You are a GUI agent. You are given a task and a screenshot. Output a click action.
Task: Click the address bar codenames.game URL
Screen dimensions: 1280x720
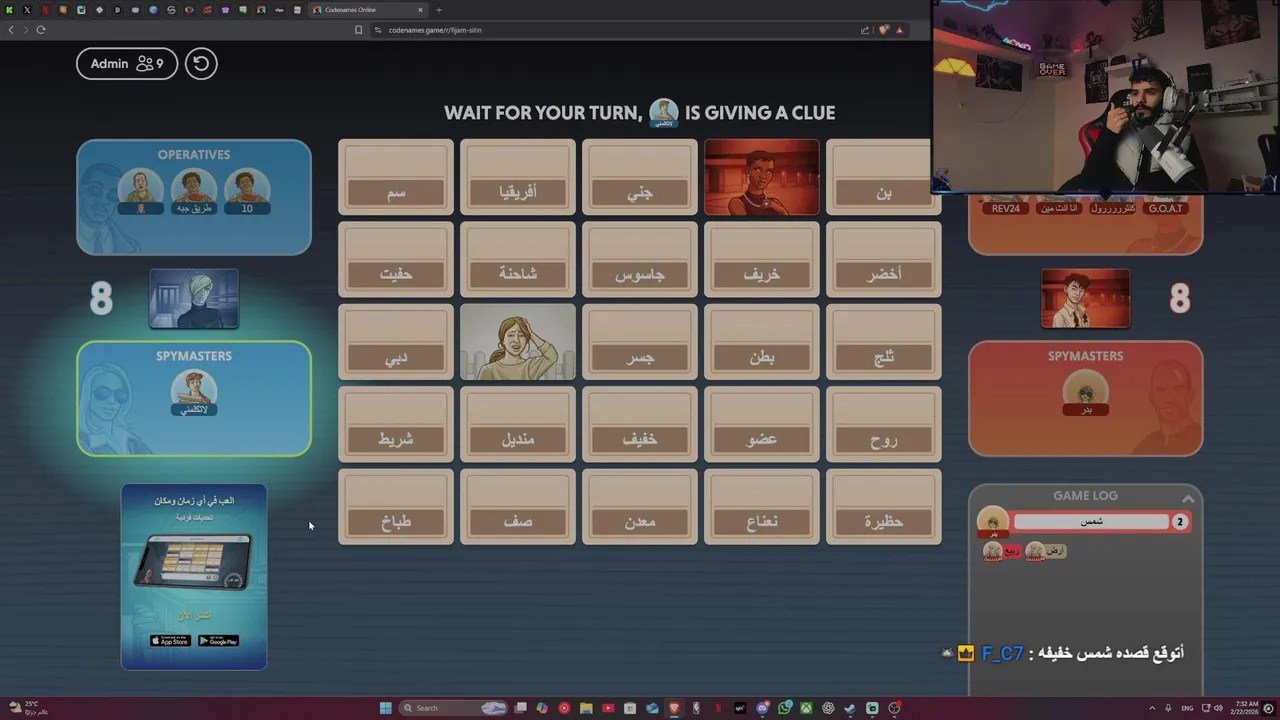click(x=435, y=30)
